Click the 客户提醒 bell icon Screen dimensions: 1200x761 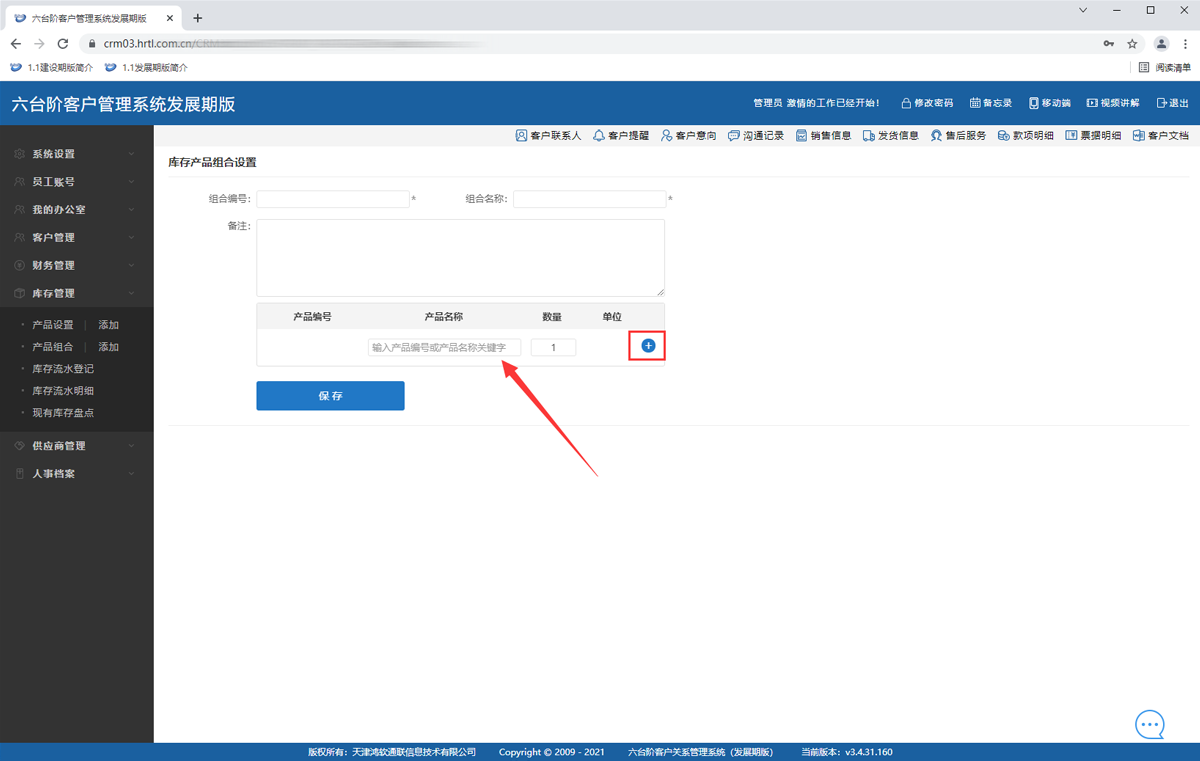click(x=599, y=135)
